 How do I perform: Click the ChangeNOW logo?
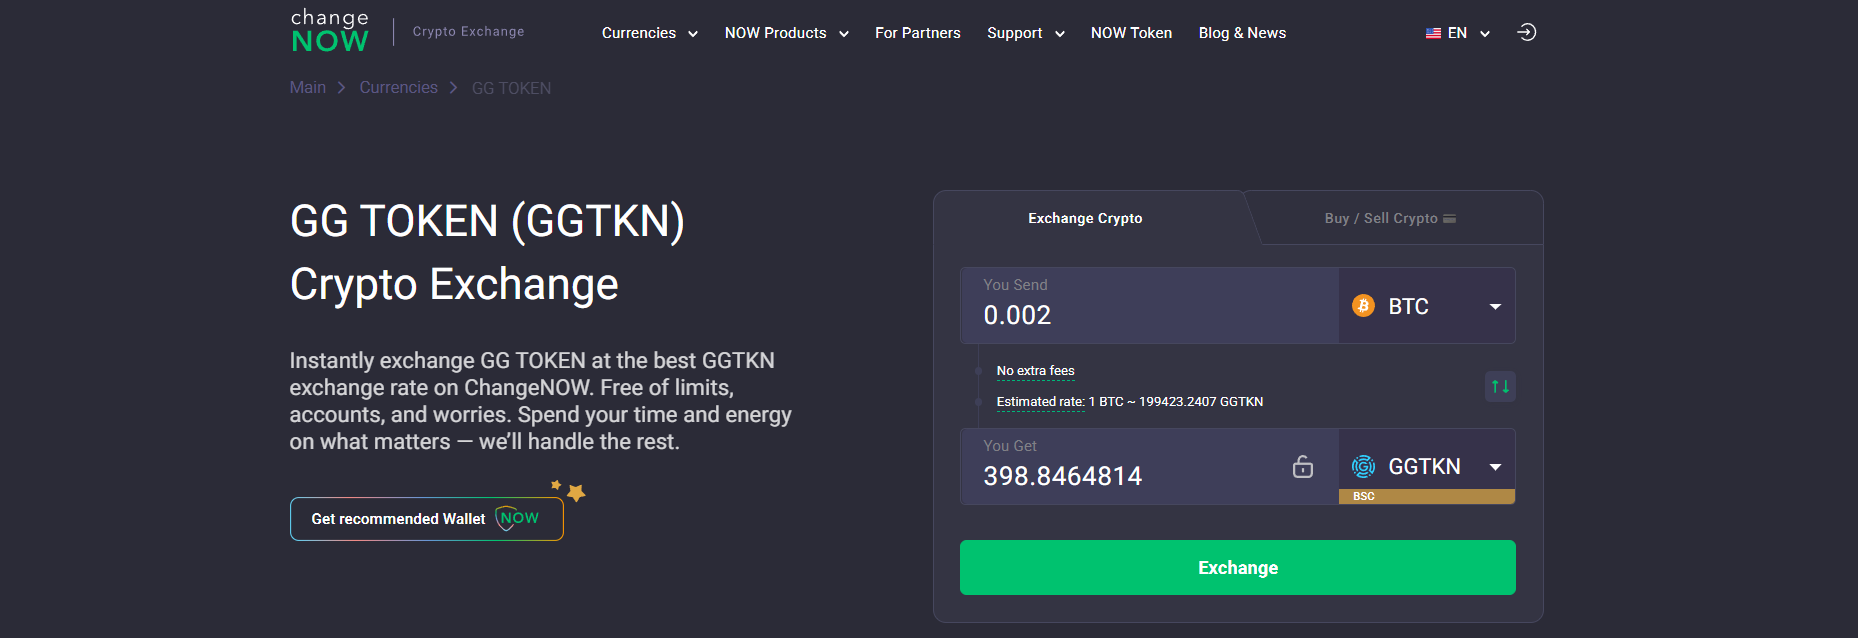(x=330, y=32)
